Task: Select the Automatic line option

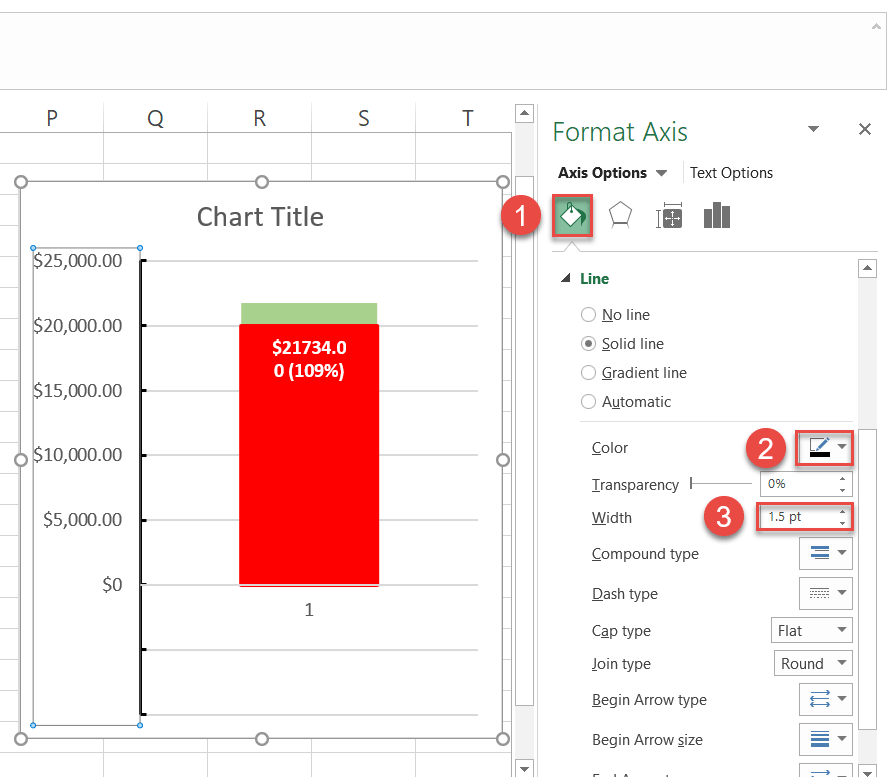Action: tap(589, 402)
